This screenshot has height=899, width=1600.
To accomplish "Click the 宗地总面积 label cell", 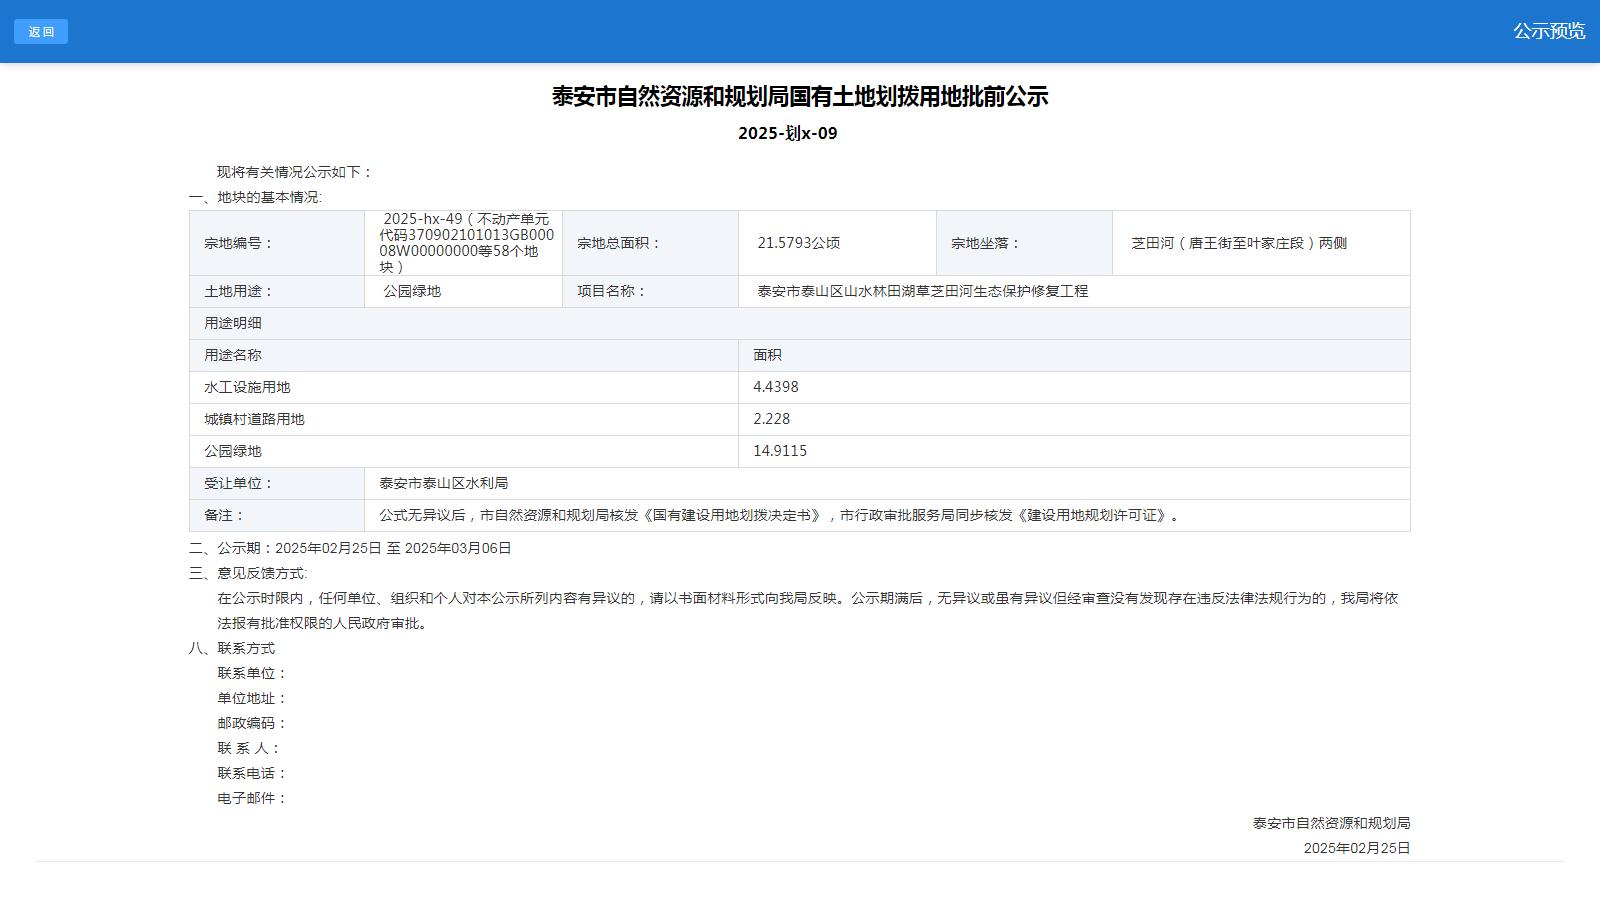I will (x=650, y=243).
